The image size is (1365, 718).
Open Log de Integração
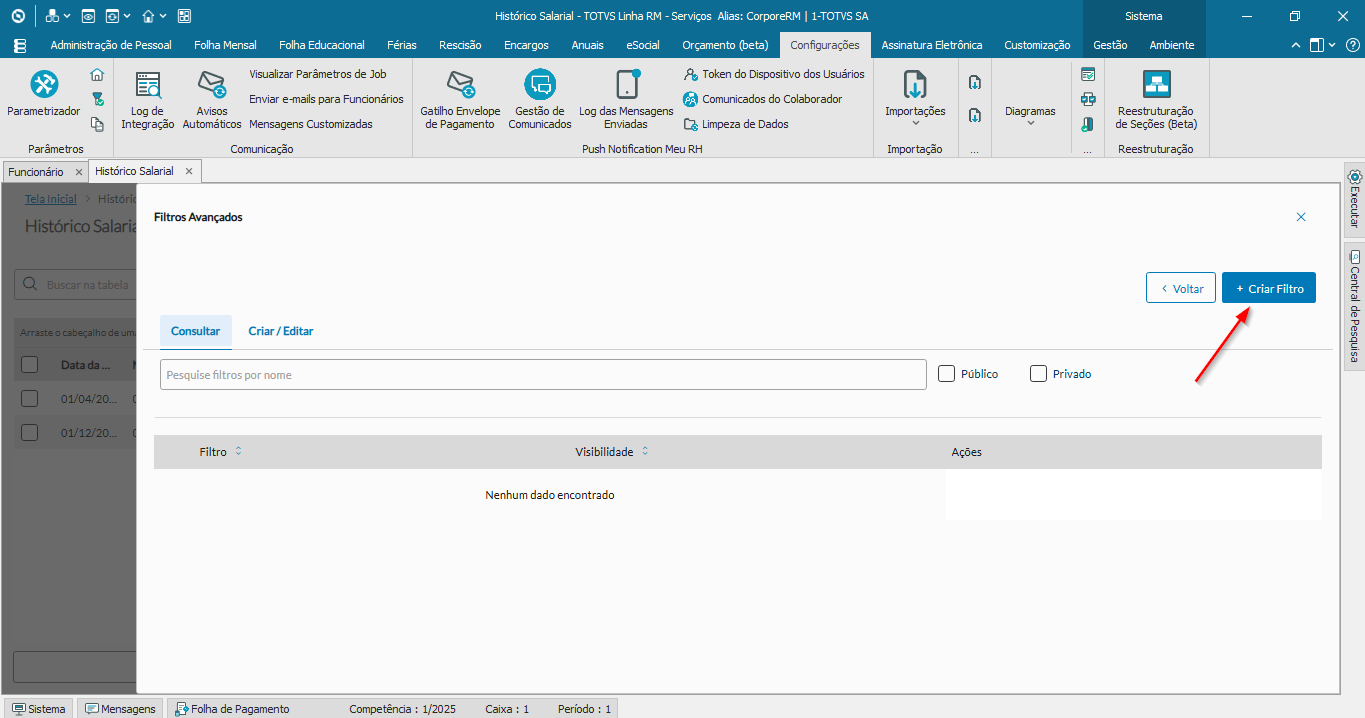[x=148, y=100]
